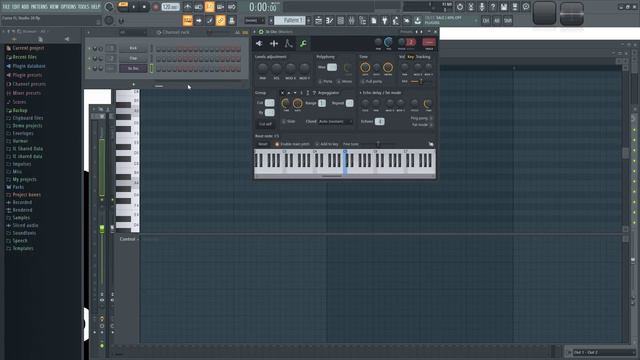Open the HELP menu
Viewport: 640px width, 360px height.
point(95,7)
